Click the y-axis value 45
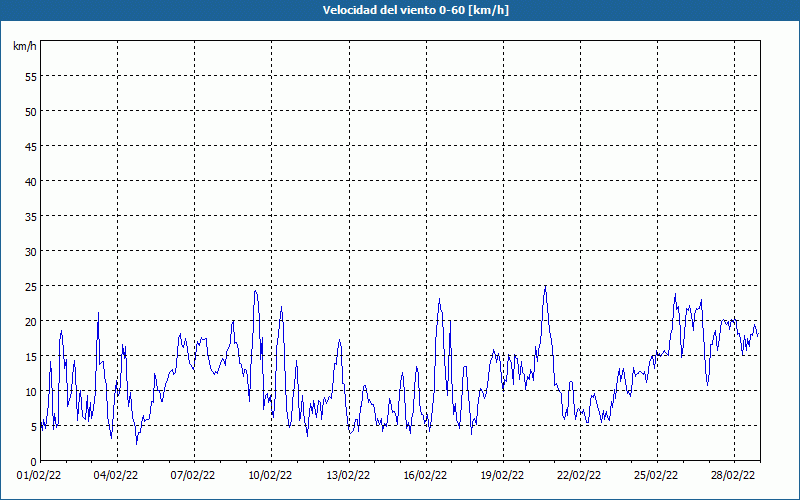 [x=31, y=146]
